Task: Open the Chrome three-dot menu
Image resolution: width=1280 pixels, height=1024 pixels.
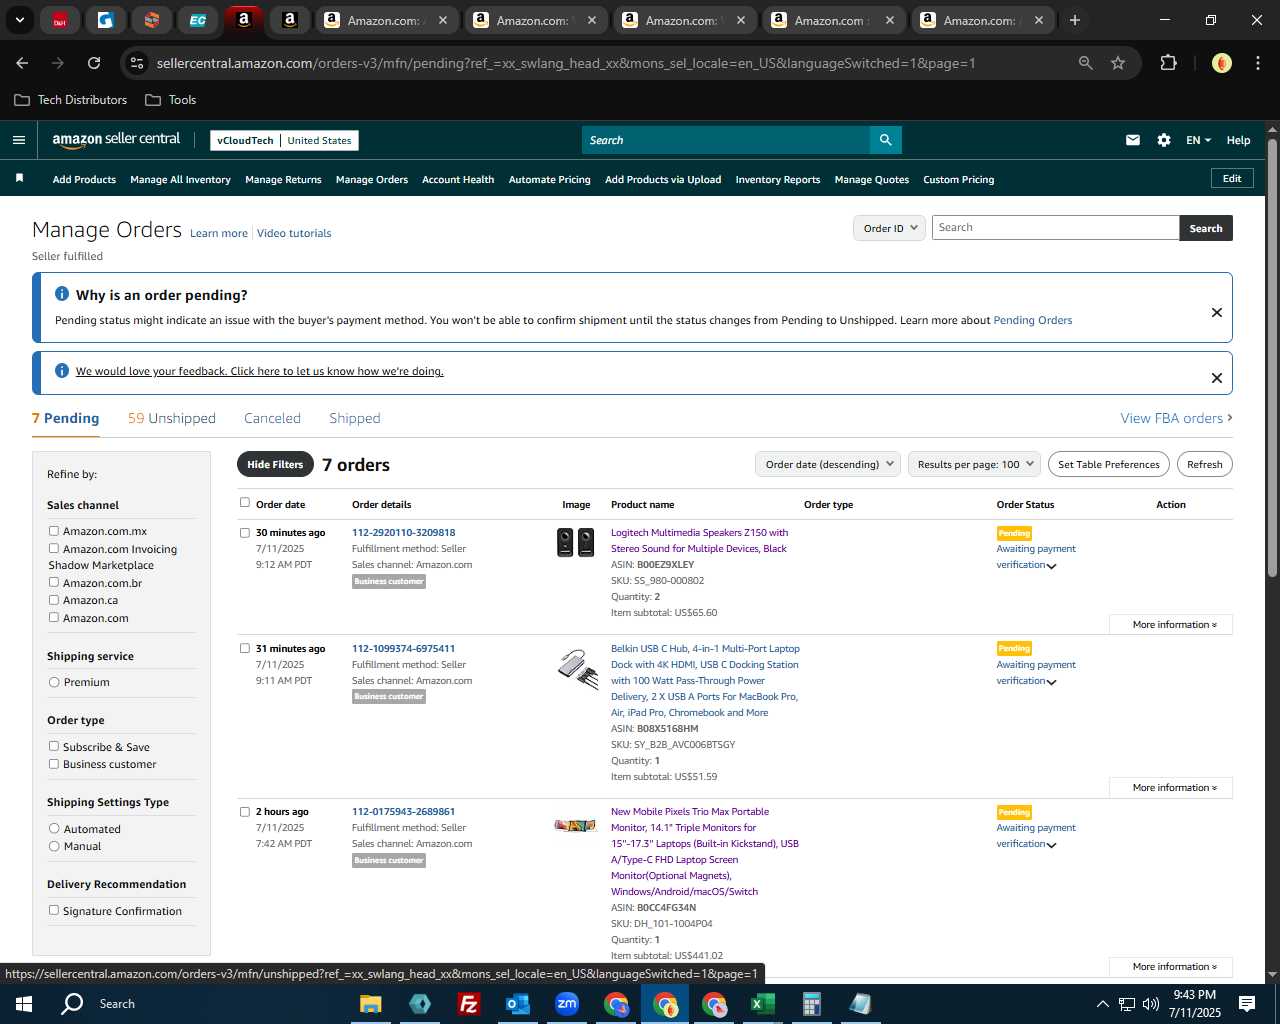Action: coord(1257,63)
